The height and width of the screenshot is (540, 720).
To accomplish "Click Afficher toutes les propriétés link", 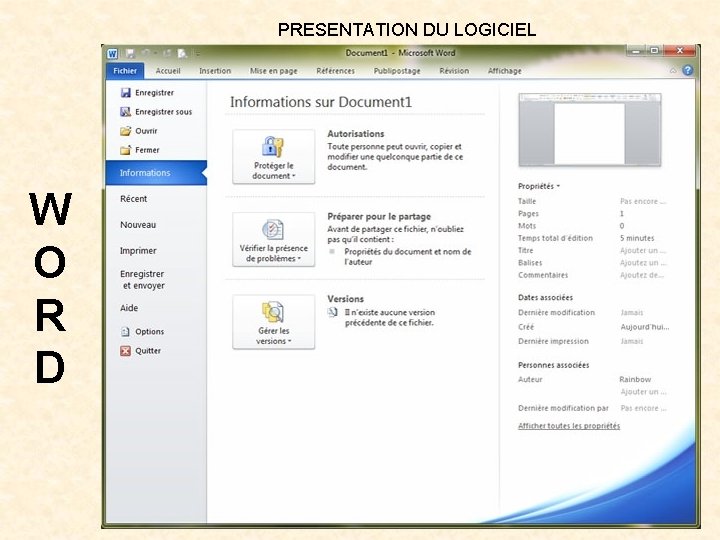I will coord(569,426).
